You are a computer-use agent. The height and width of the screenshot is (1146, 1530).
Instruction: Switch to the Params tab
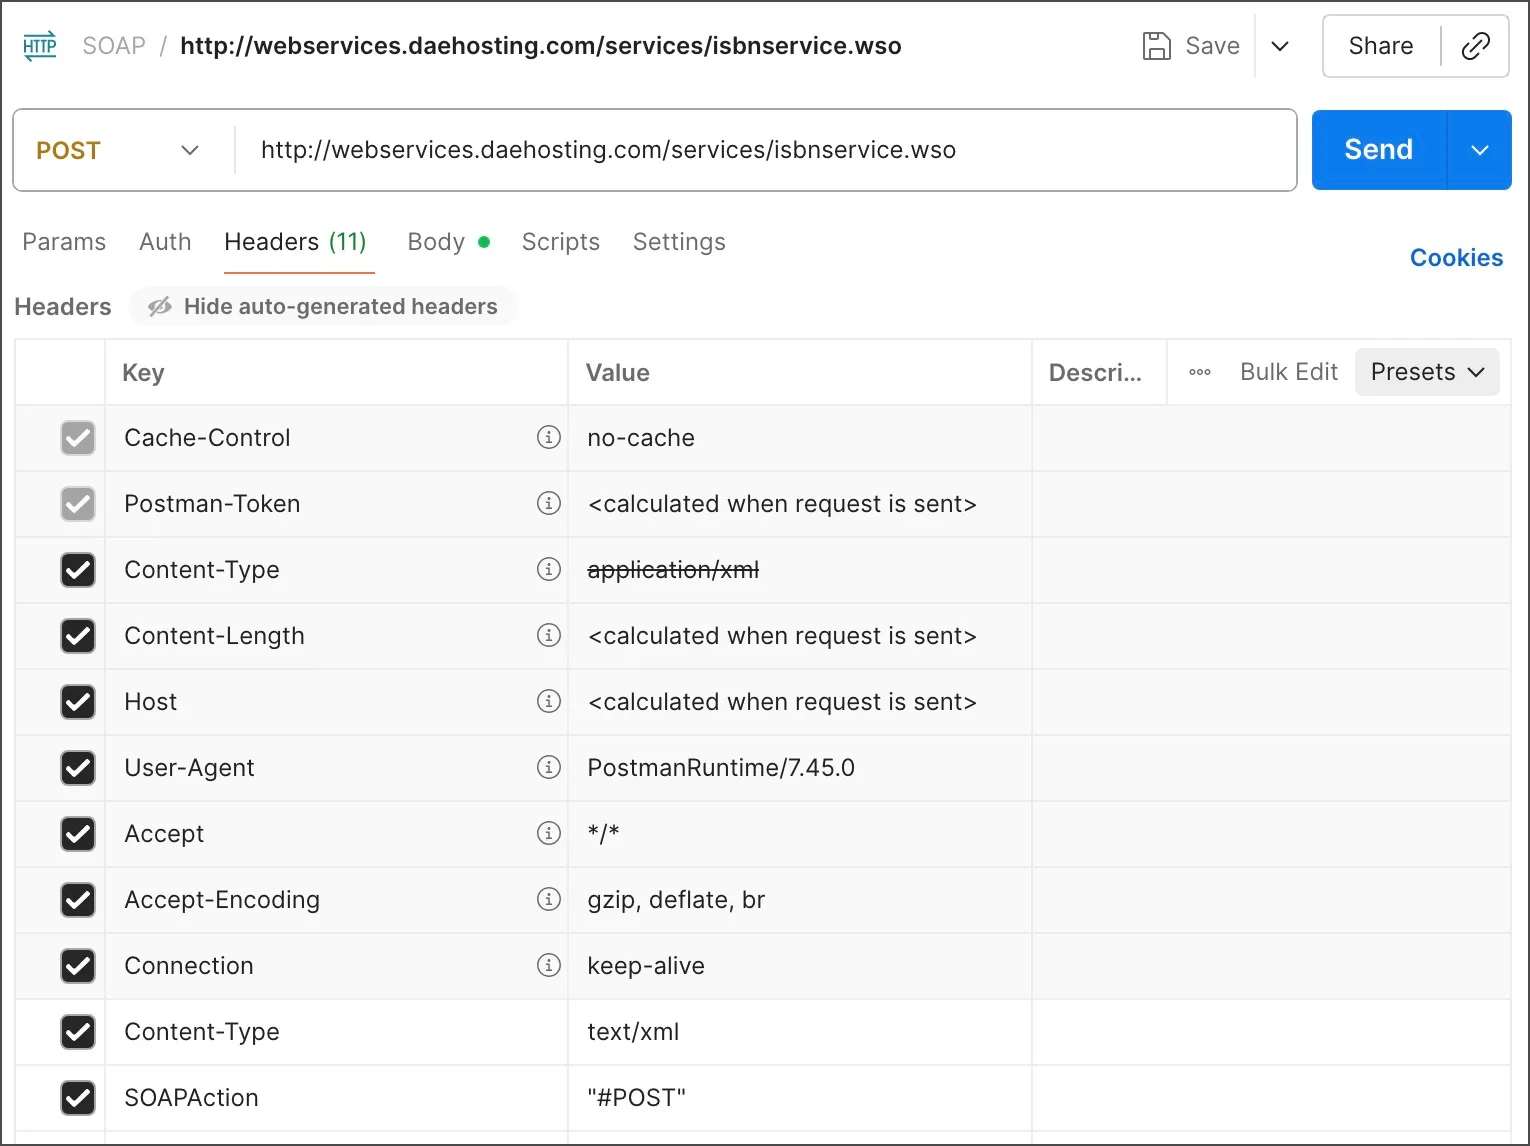(64, 242)
